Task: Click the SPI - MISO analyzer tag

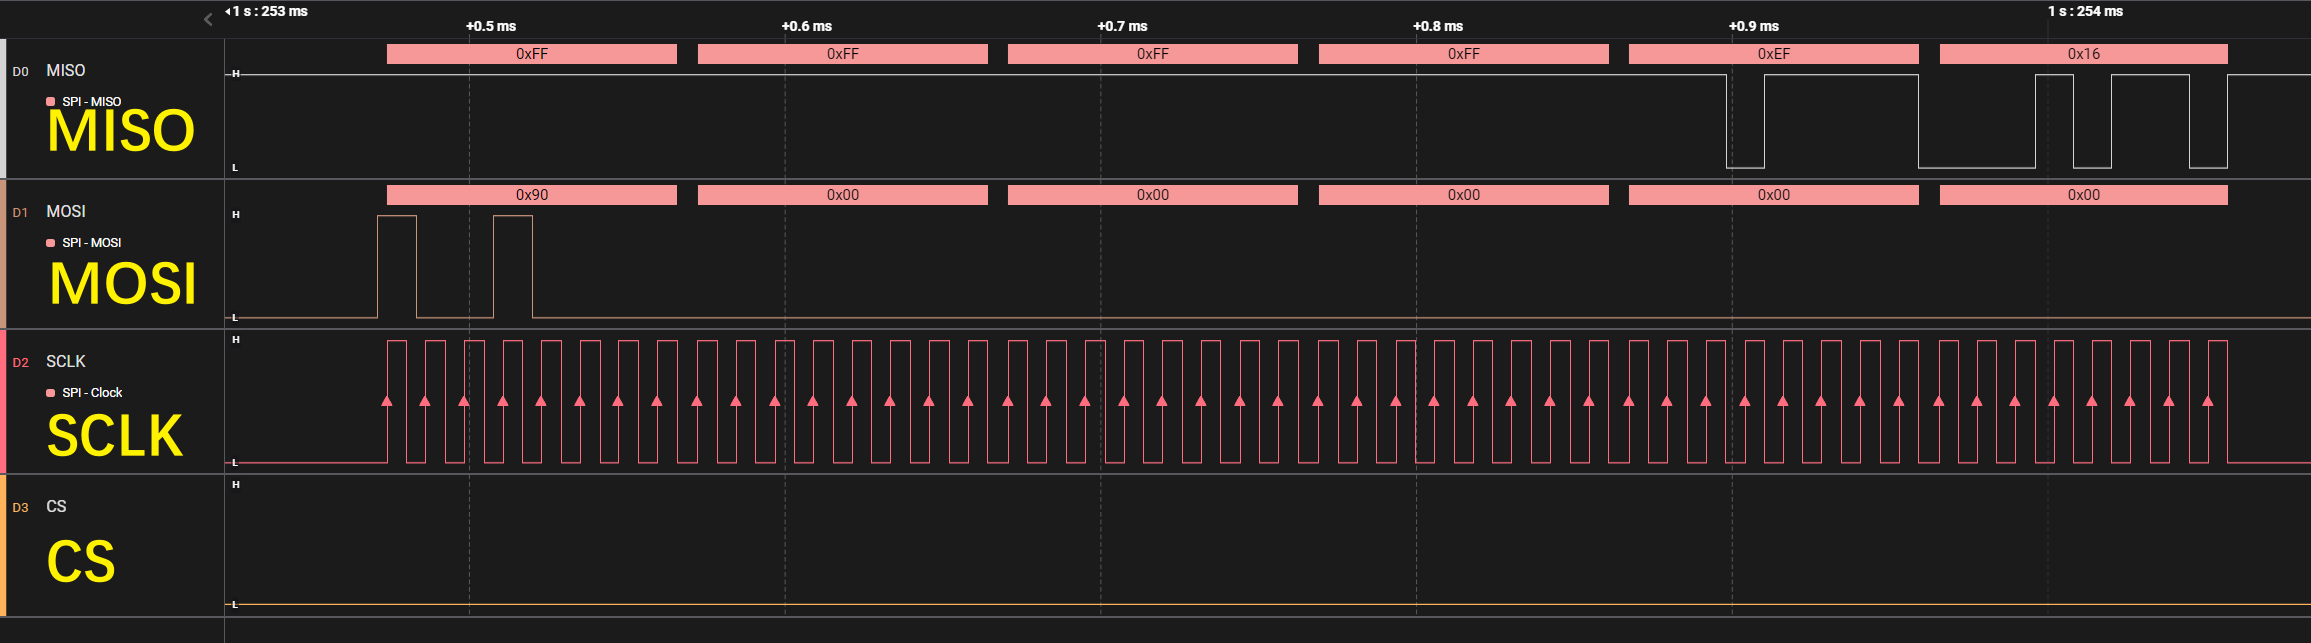Action: click(x=92, y=102)
